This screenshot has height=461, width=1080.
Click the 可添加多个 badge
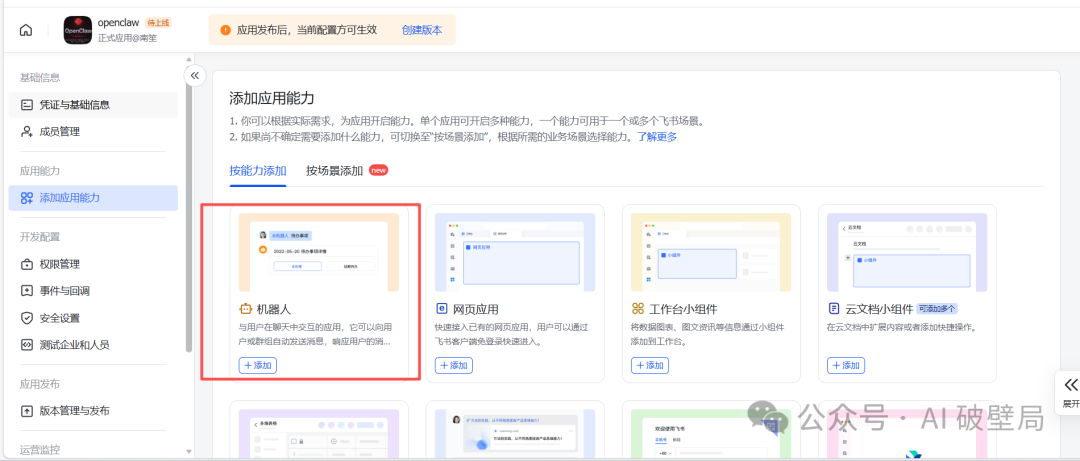[937, 309]
